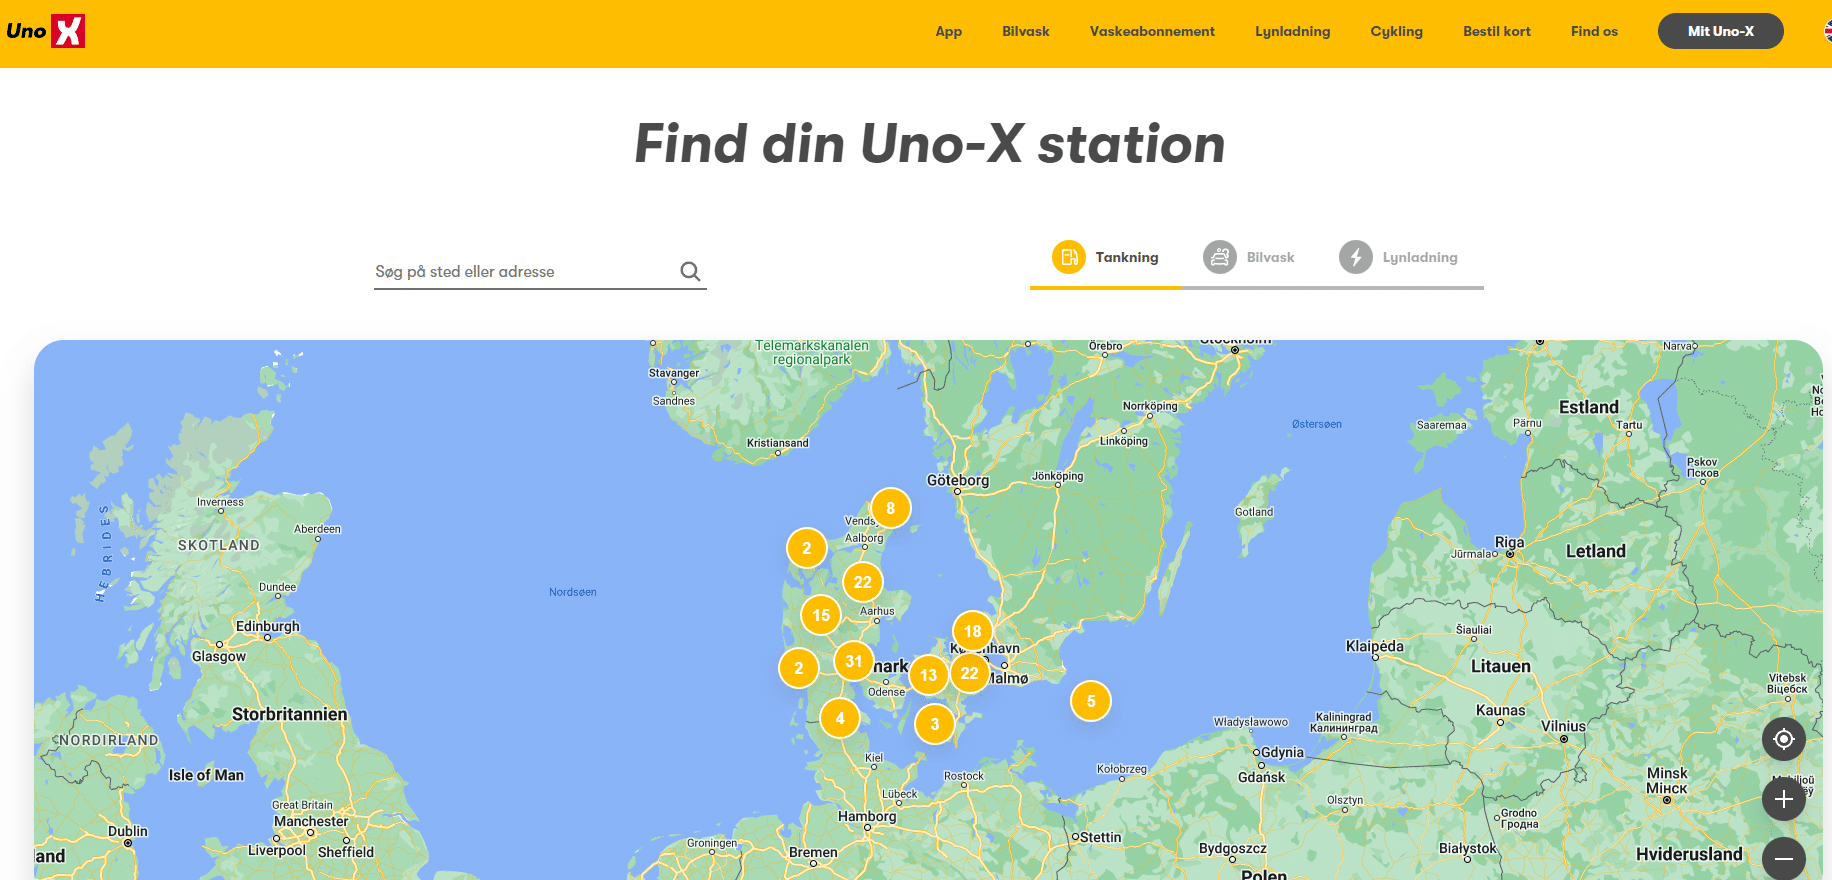
Task: Zoom in on the map
Action: 1783,799
